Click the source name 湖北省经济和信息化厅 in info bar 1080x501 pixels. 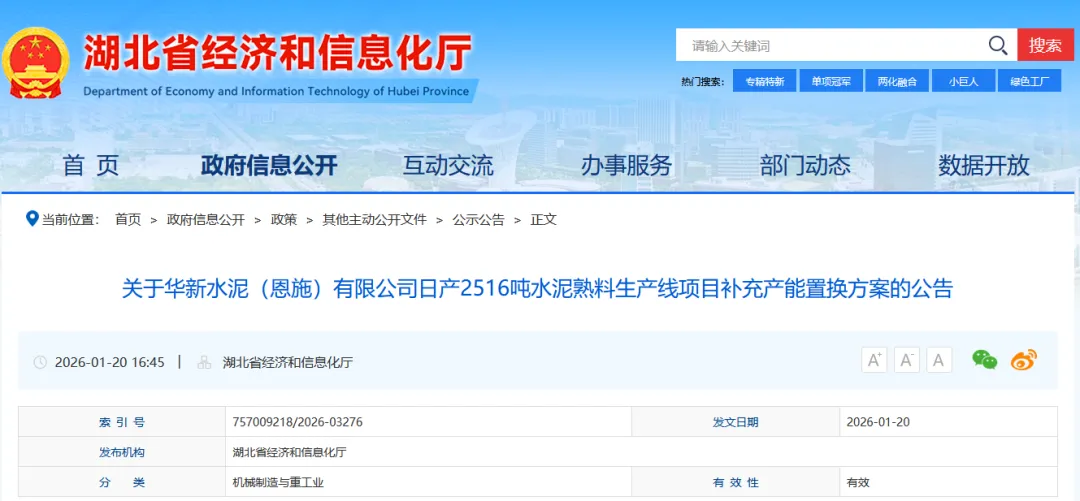(288, 362)
